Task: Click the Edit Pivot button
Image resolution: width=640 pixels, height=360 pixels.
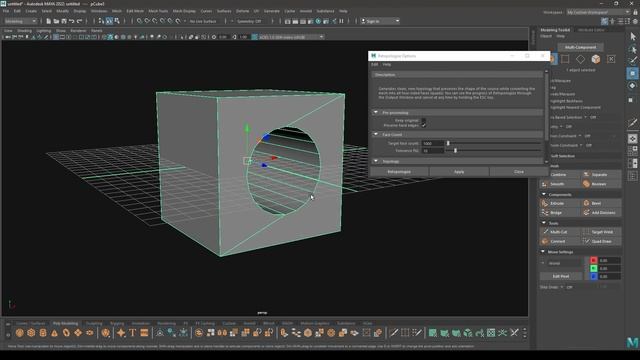Action: 561,276
